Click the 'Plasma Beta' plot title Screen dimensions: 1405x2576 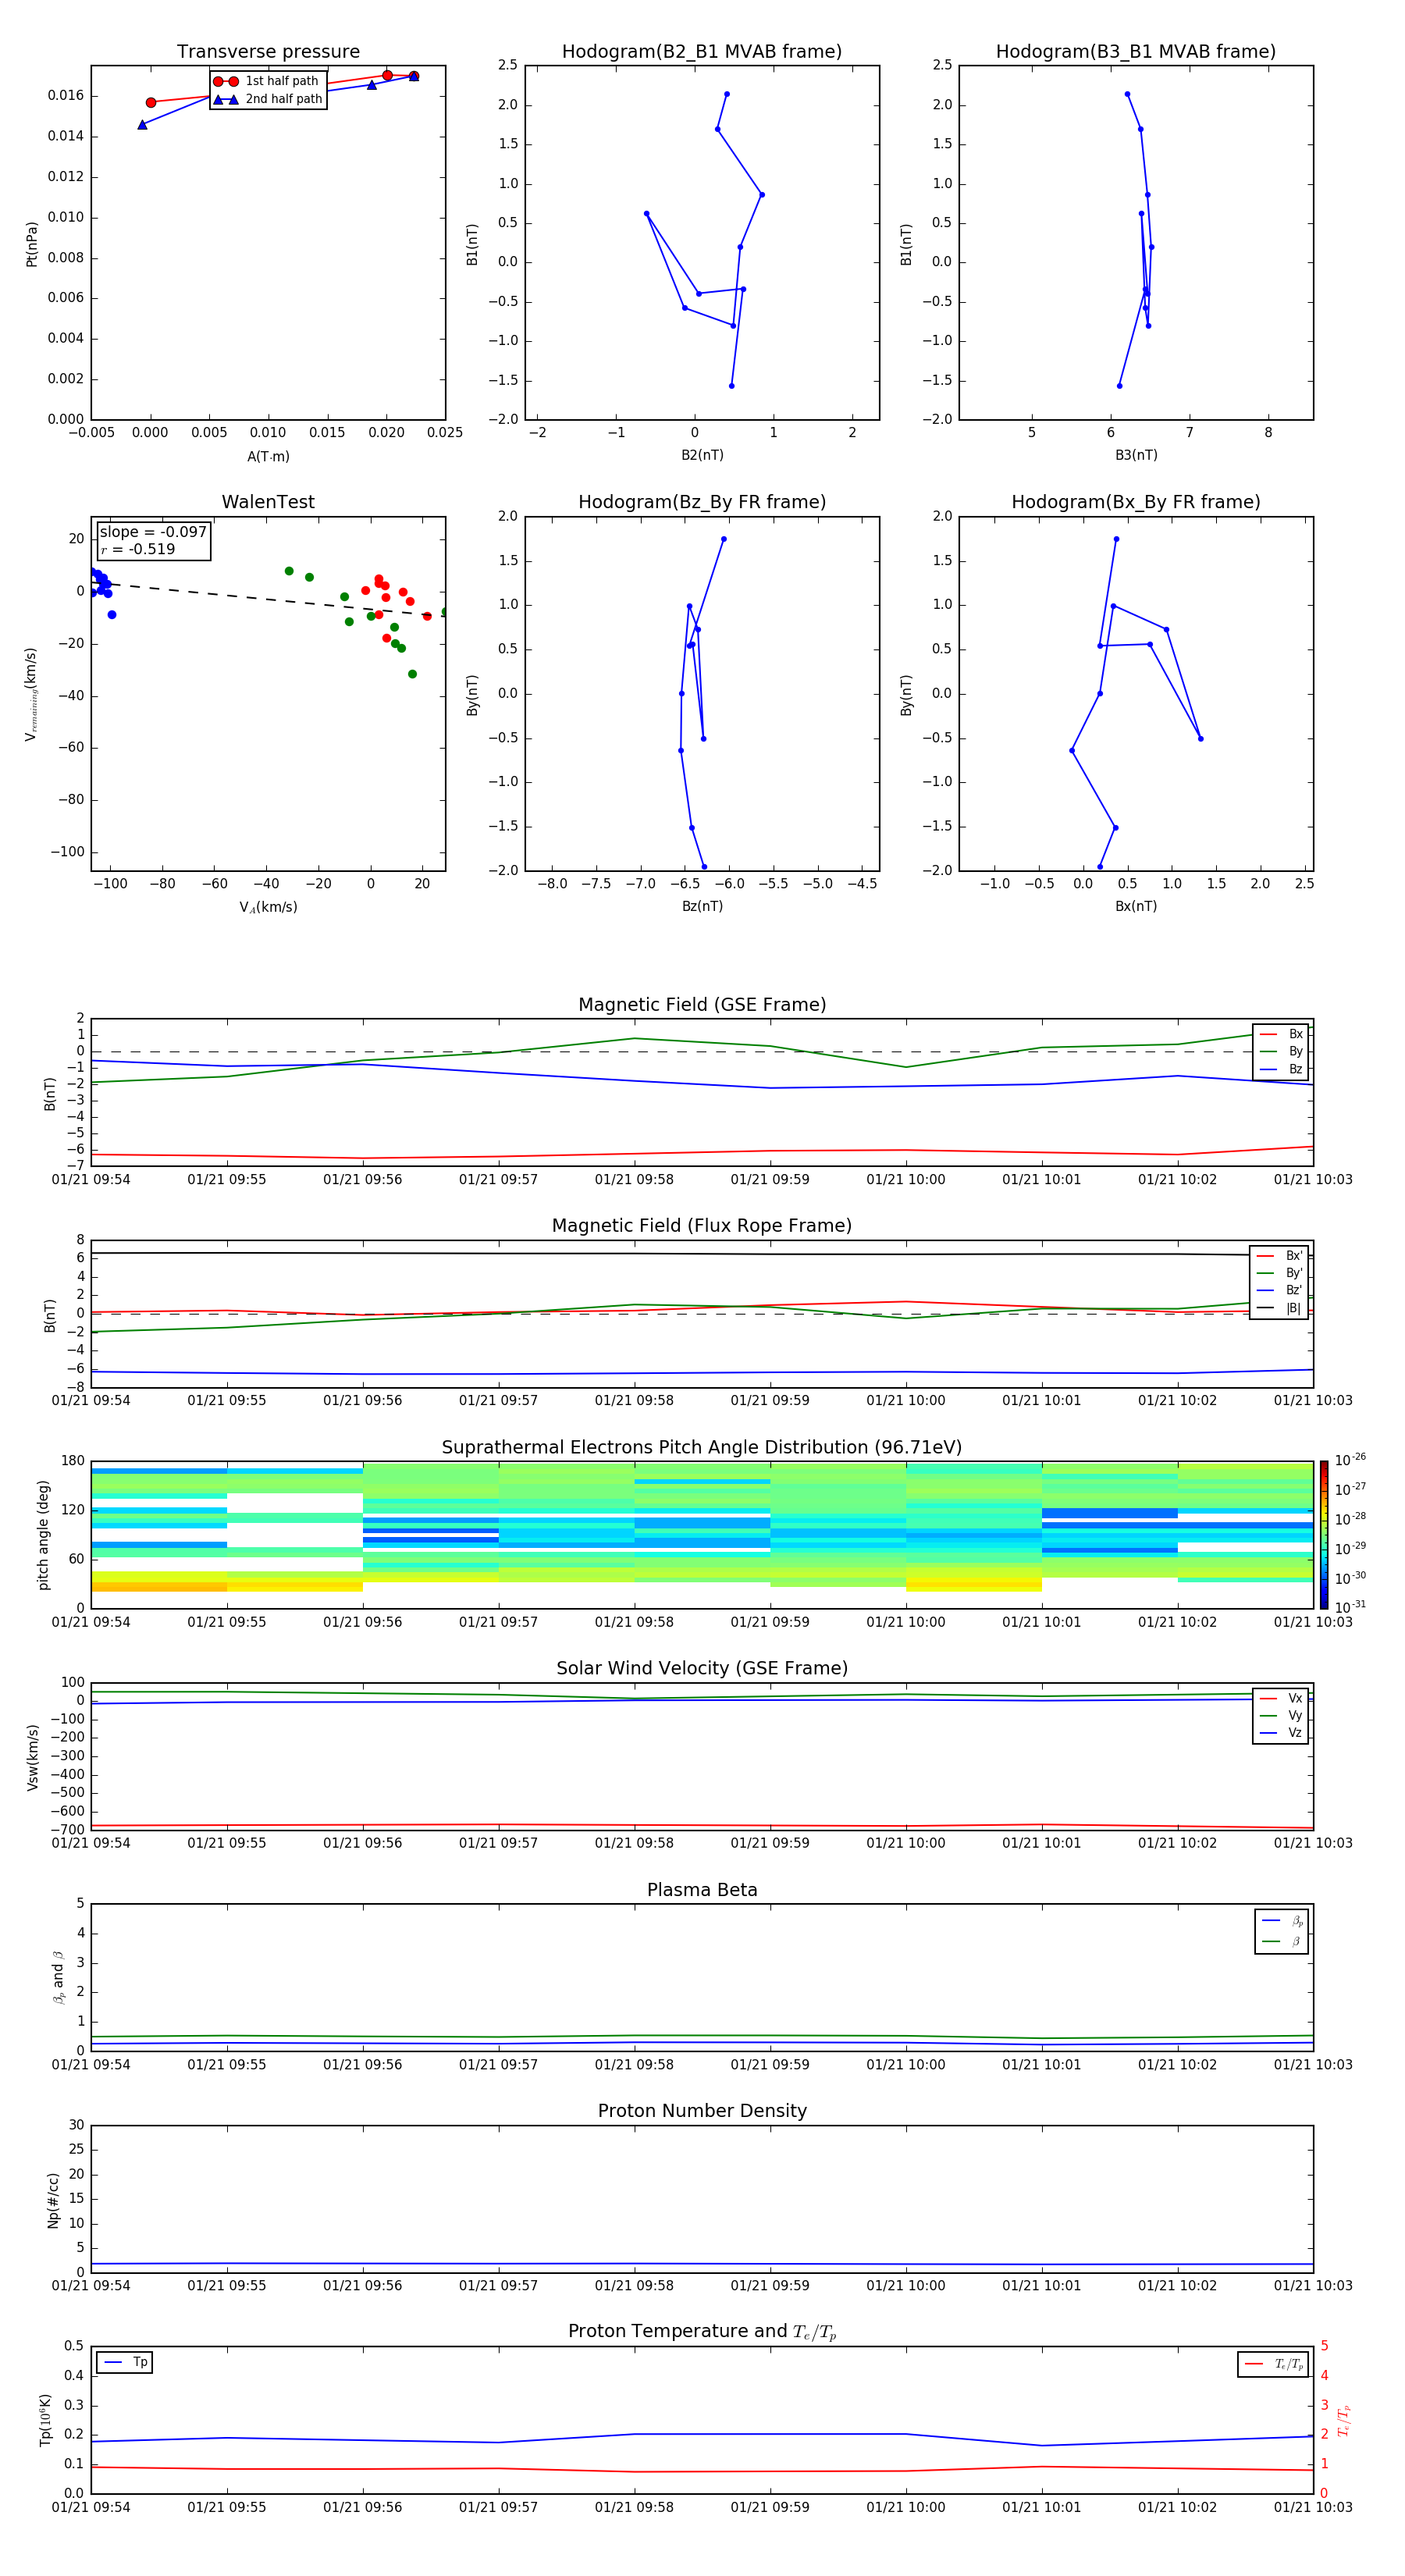point(702,1890)
